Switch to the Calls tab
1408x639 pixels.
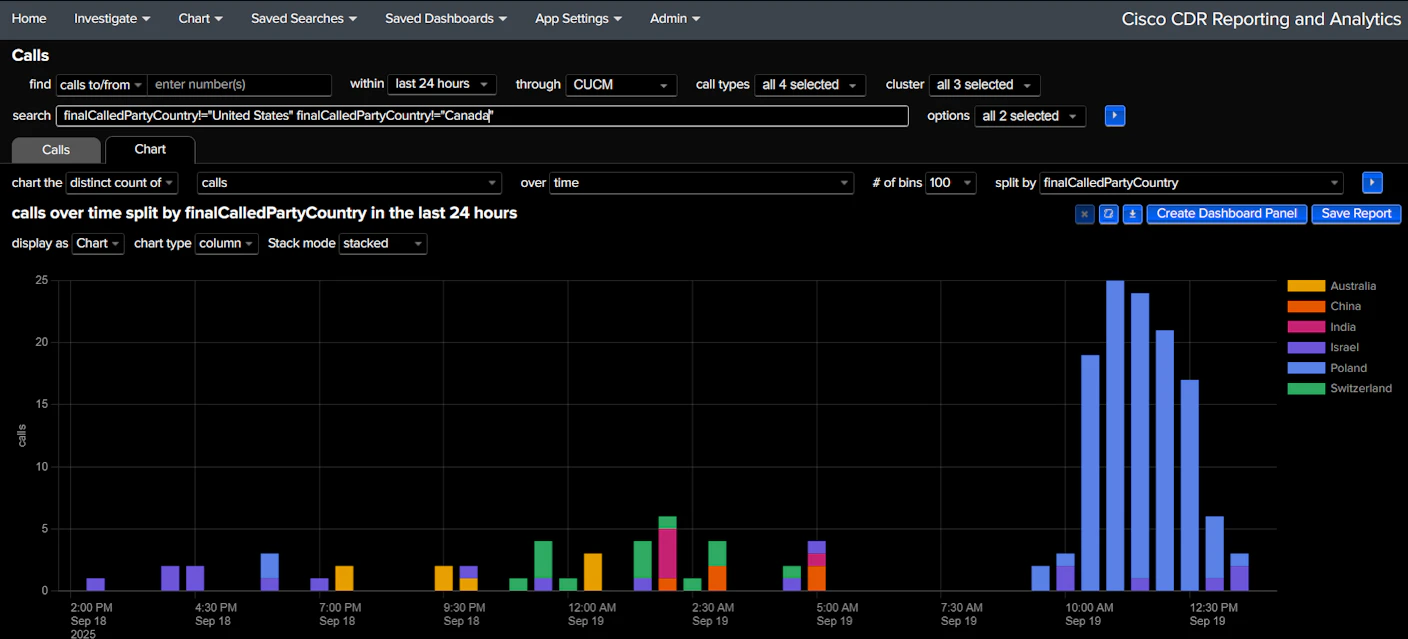56,150
